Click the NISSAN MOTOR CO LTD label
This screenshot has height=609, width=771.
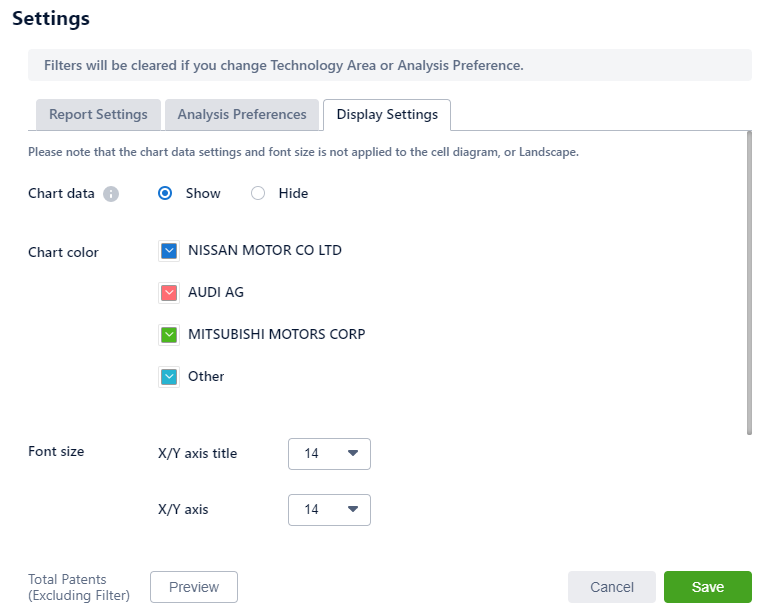(x=265, y=250)
